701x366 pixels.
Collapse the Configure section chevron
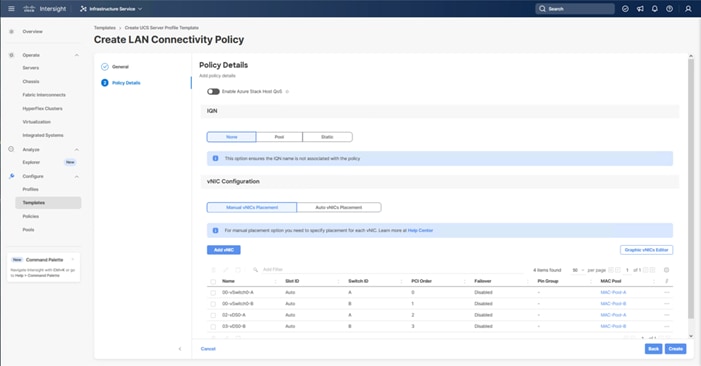point(76,177)
